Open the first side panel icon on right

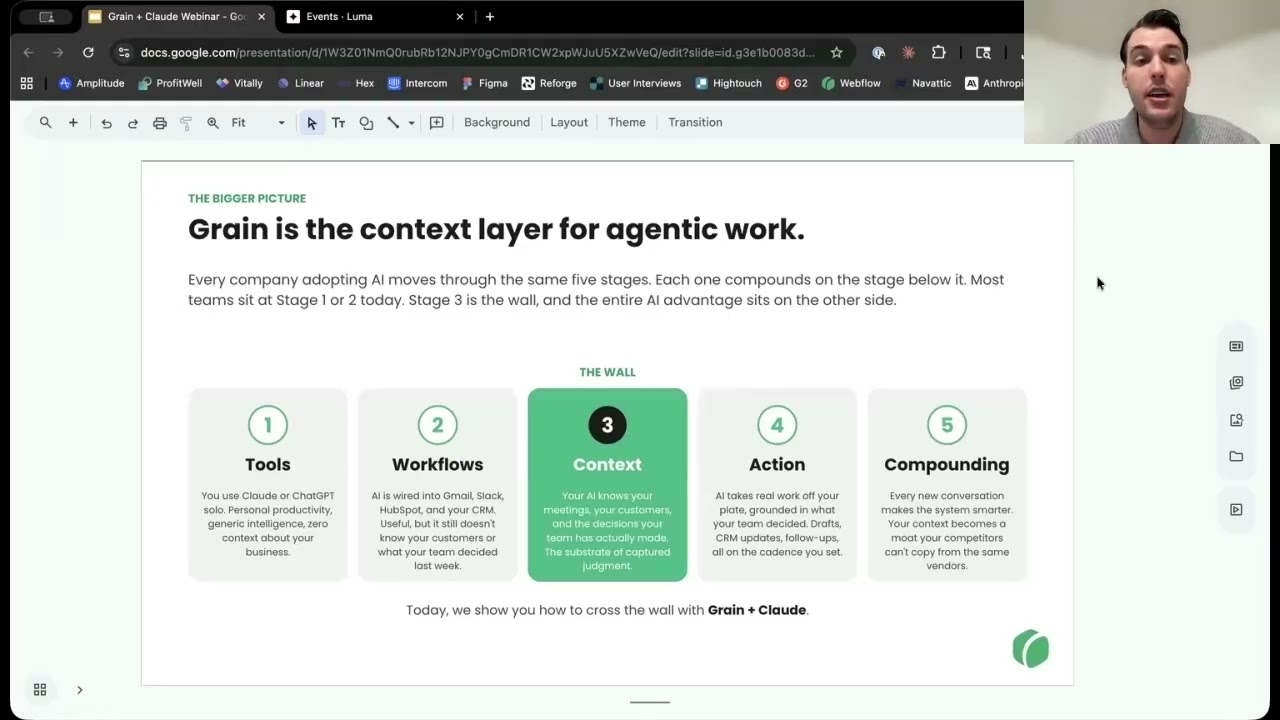1236,346
